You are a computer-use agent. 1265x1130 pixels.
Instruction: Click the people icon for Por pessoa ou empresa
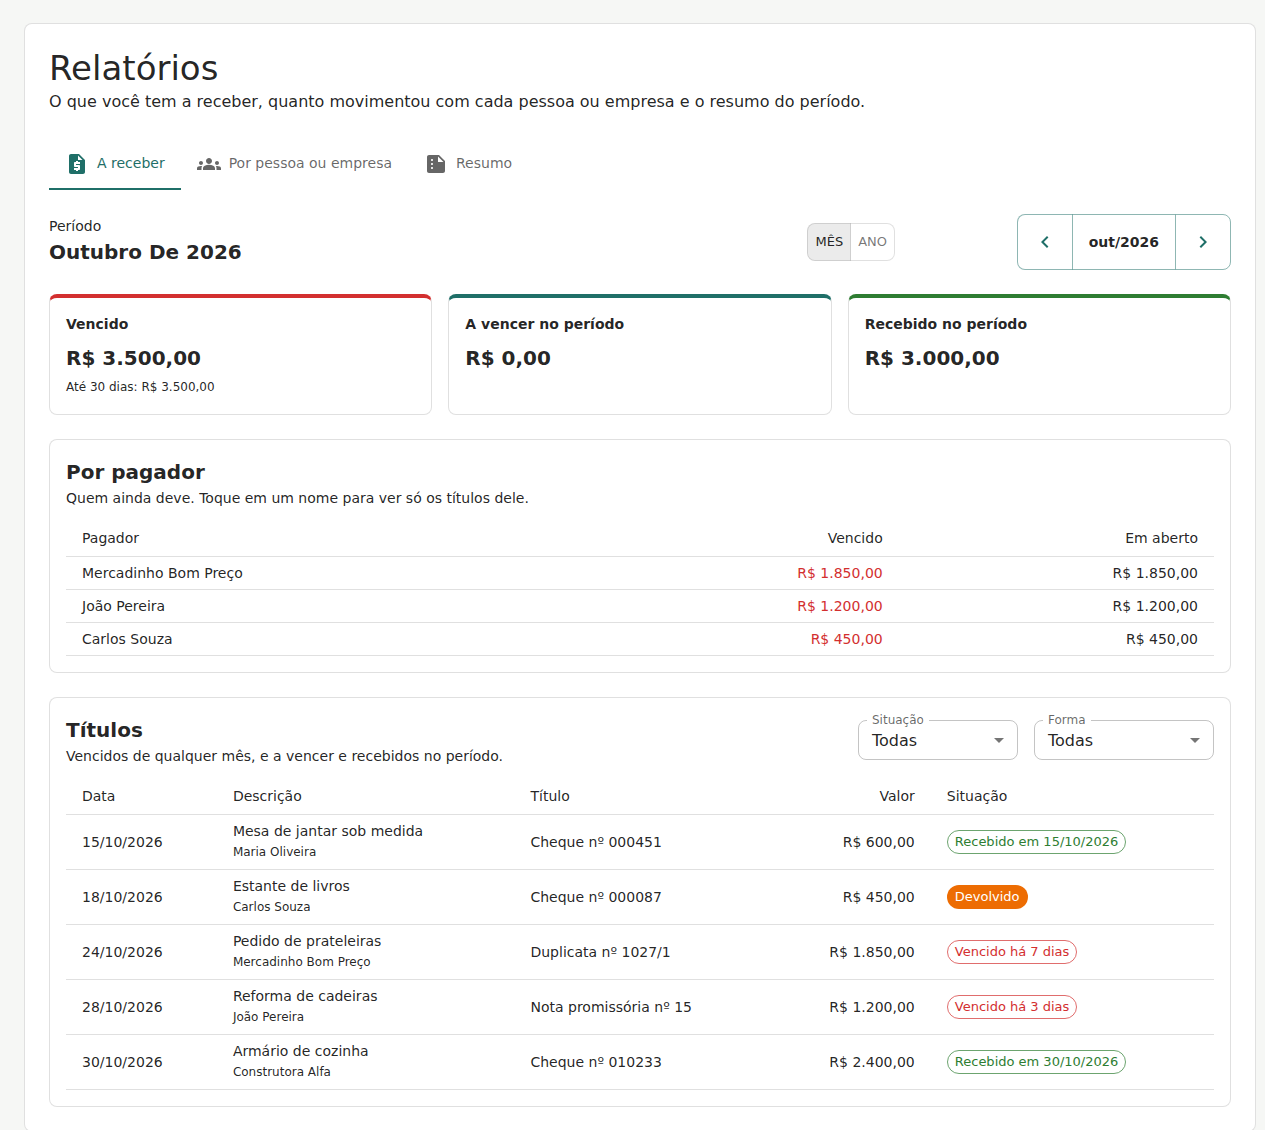[x=209, y=164]
